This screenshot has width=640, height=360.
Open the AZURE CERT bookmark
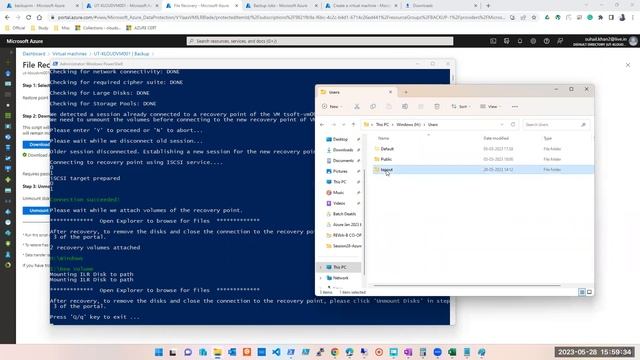pyautogui.click(x=141, y=28)
